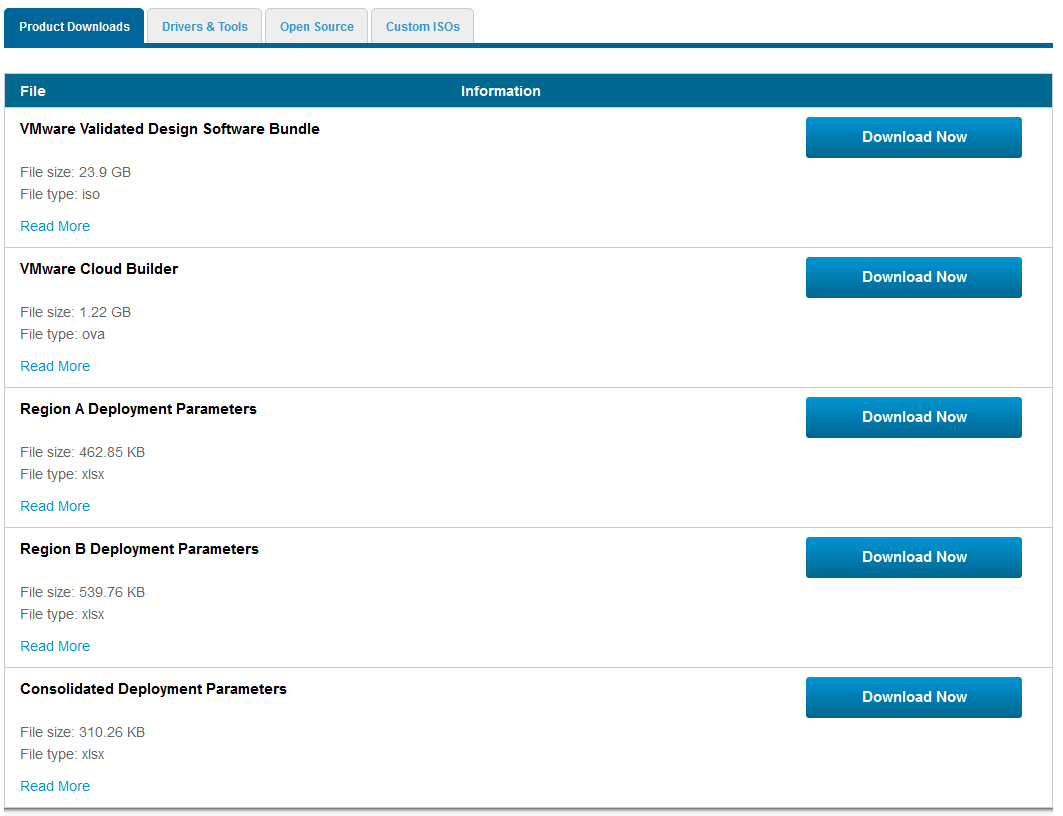Open the Open Source tab
Viewport: 1063px width, 816px height.
click(317, 26)
